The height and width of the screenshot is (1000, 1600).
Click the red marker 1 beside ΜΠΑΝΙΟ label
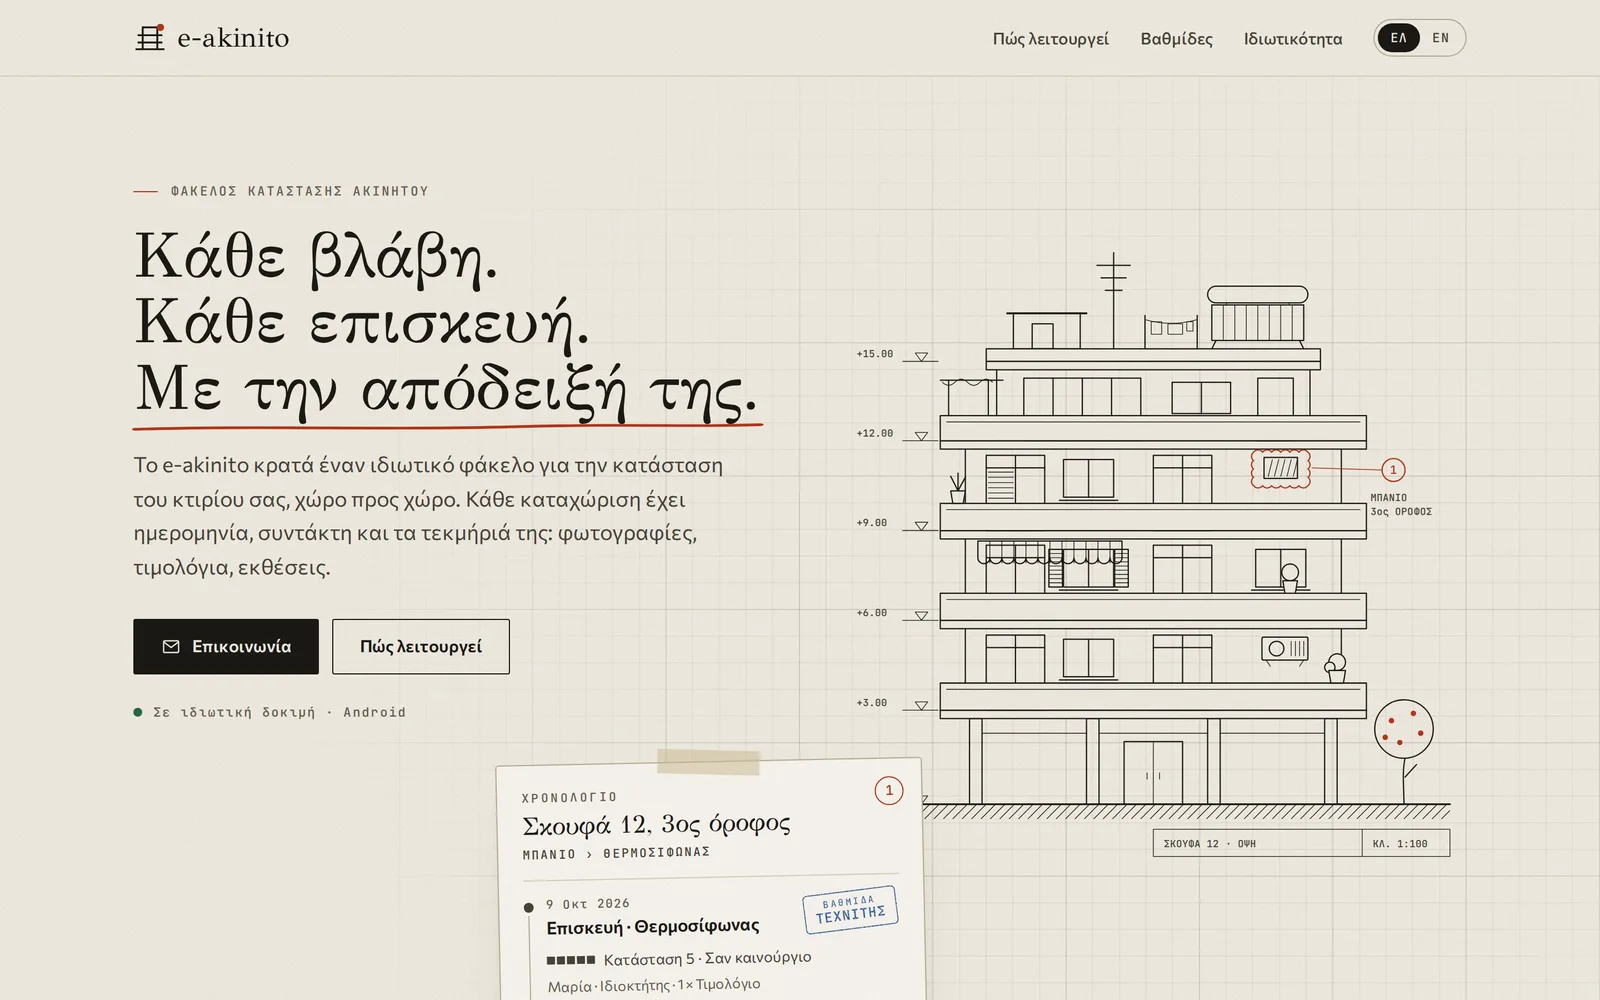1393,470
